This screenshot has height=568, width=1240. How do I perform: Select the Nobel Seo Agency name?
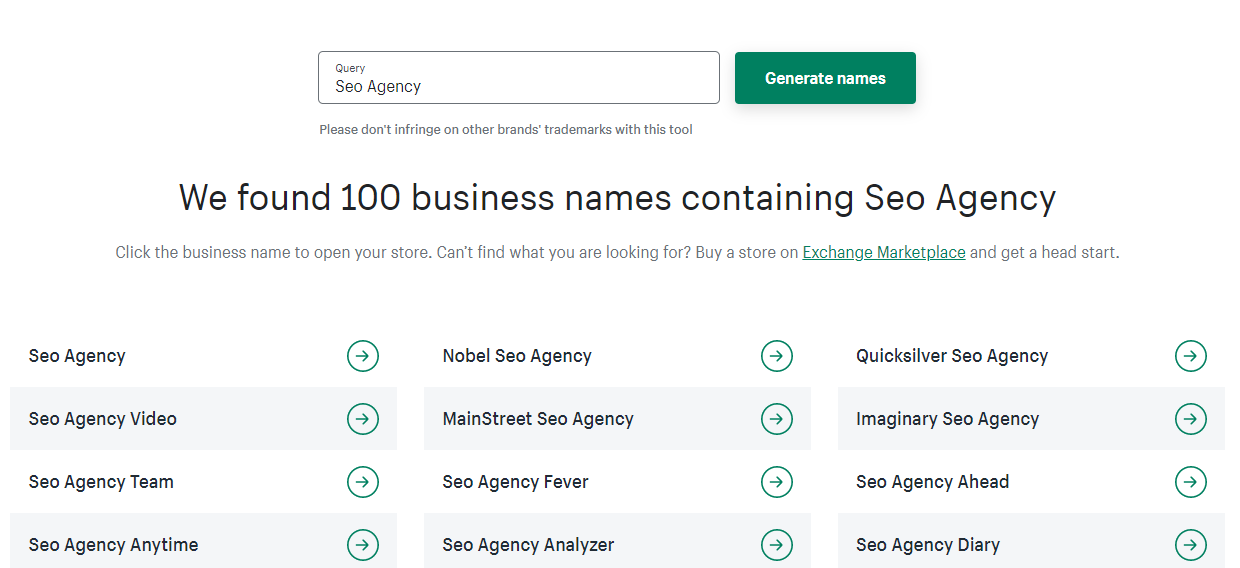pyautogui.click(x=517, y=356)
